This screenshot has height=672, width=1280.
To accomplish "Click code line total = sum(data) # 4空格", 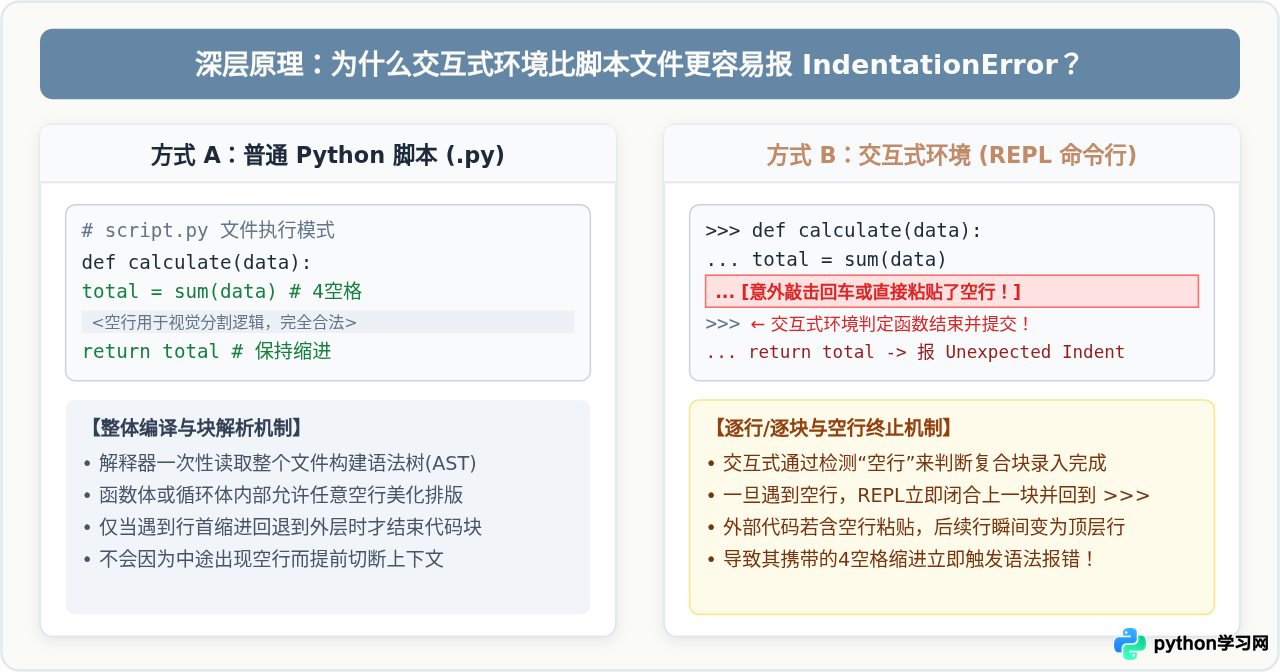I will click(x=222, y=292).
